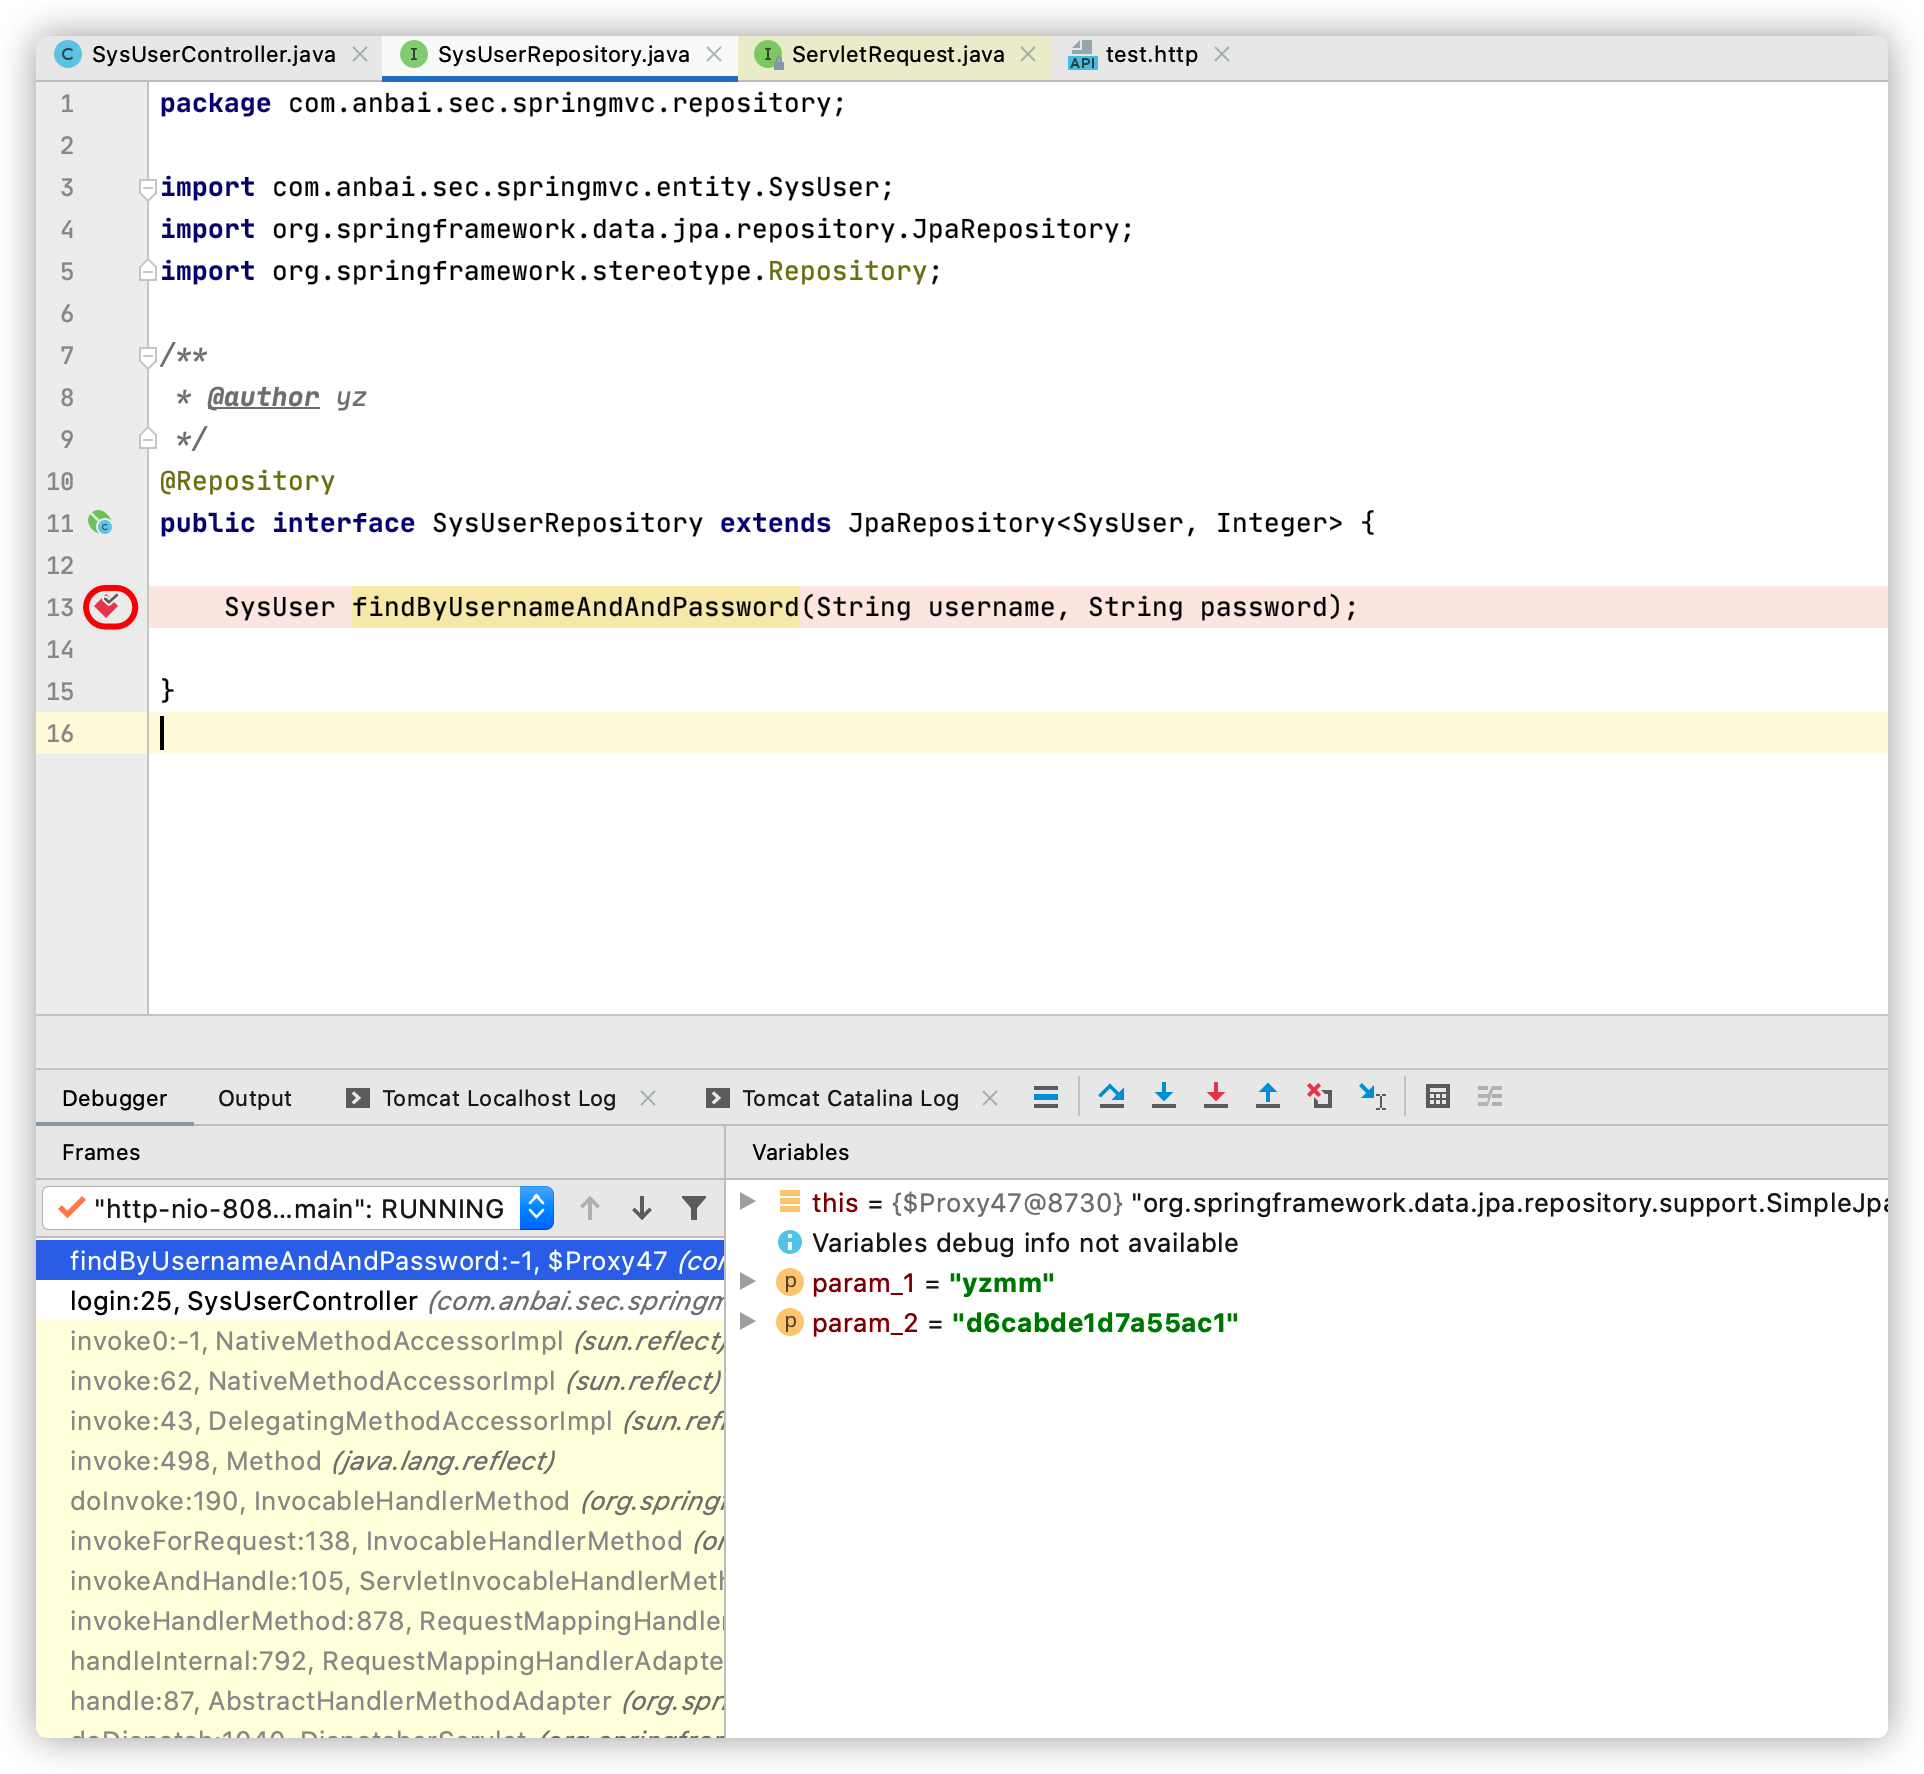
Task: Click the Show Execution Point icon
Action: [x=1046, y=1096]
